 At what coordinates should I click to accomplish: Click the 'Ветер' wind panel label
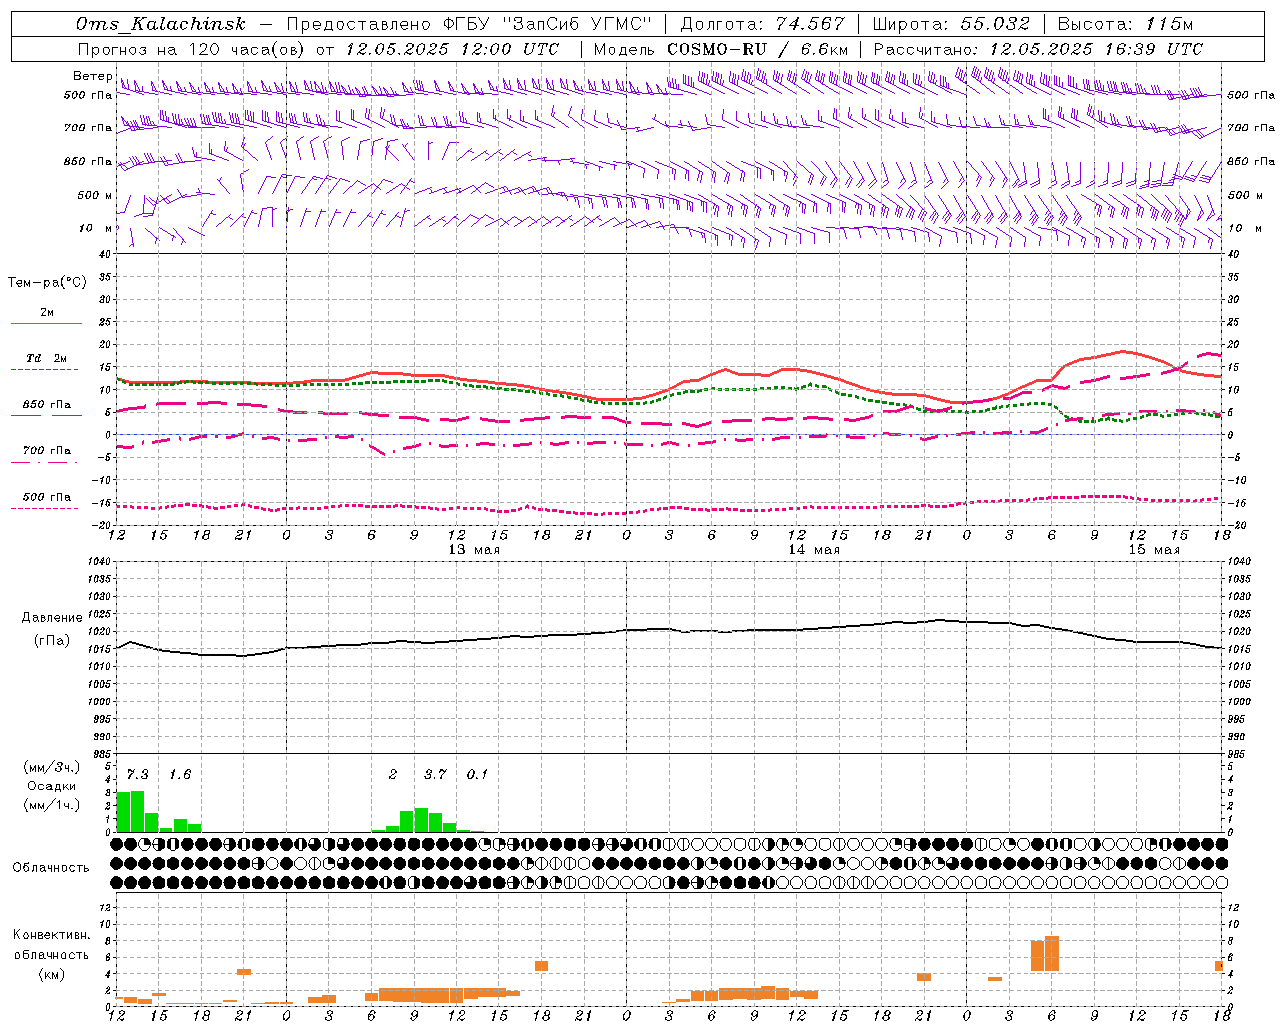point(93,76)
